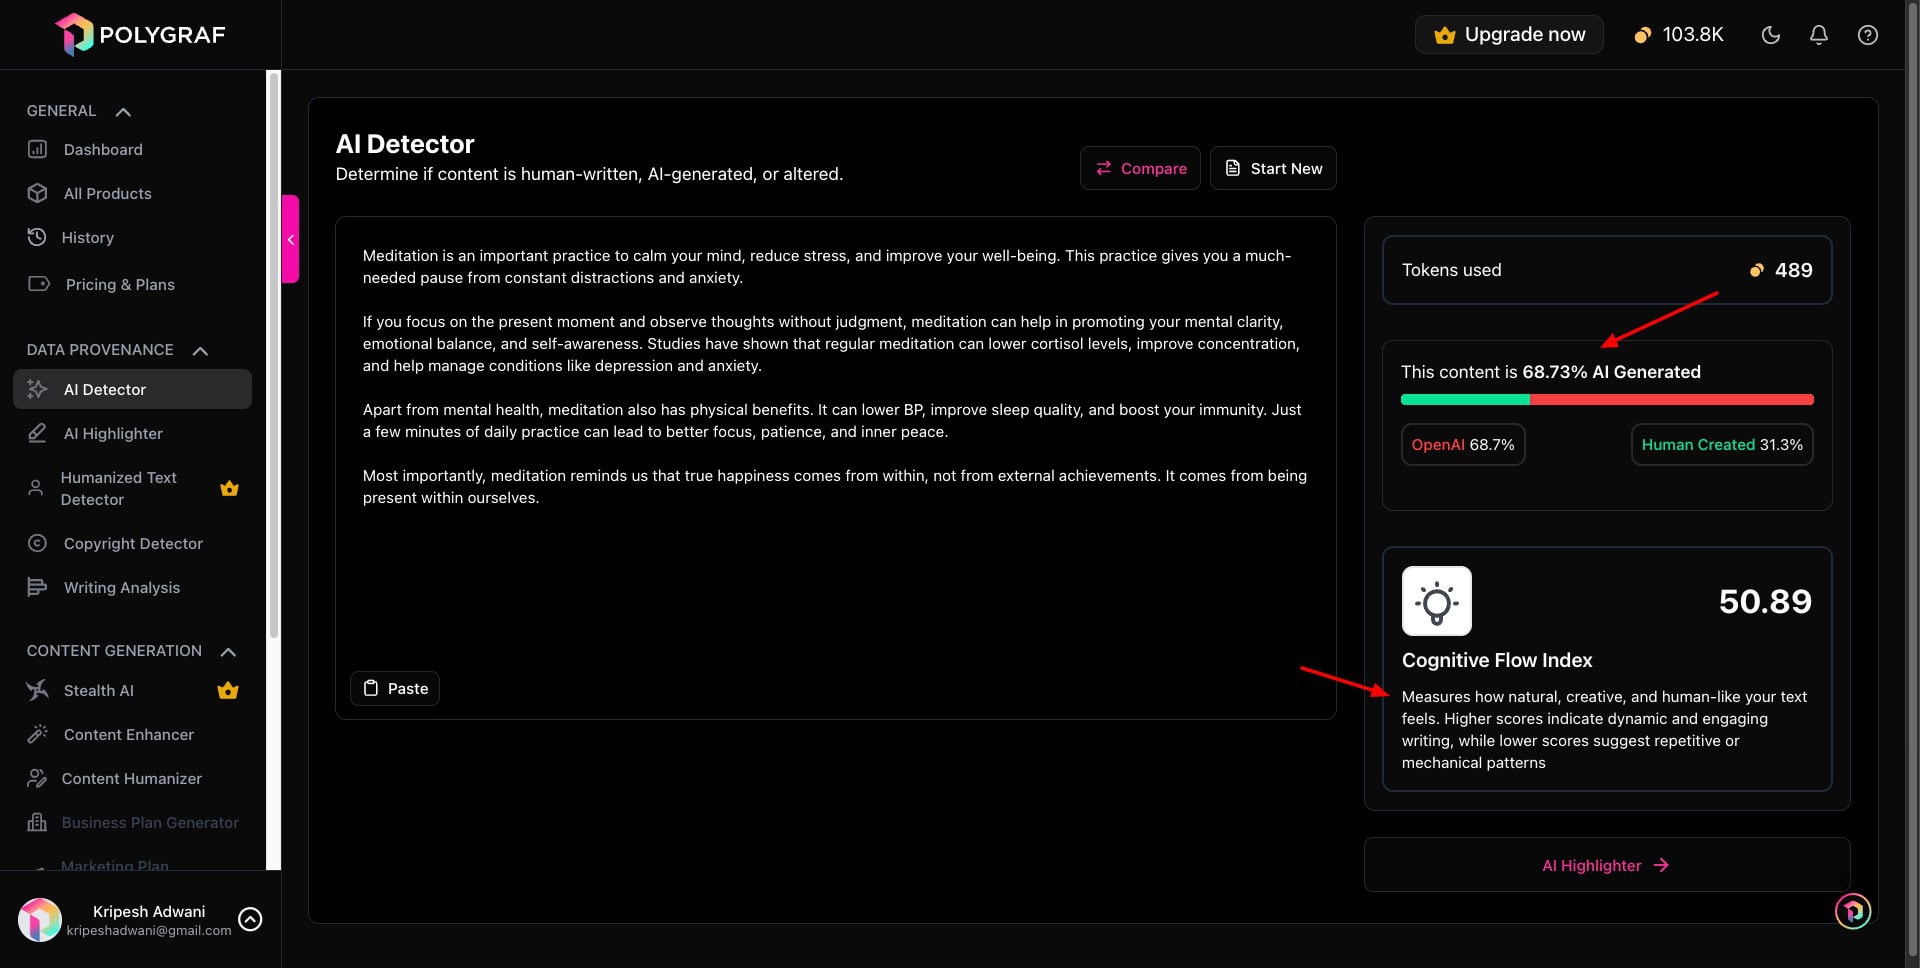Click the Cognitive Flow Index lightbulb icon
1920x968 pixels.
[x=1436, y=601]
